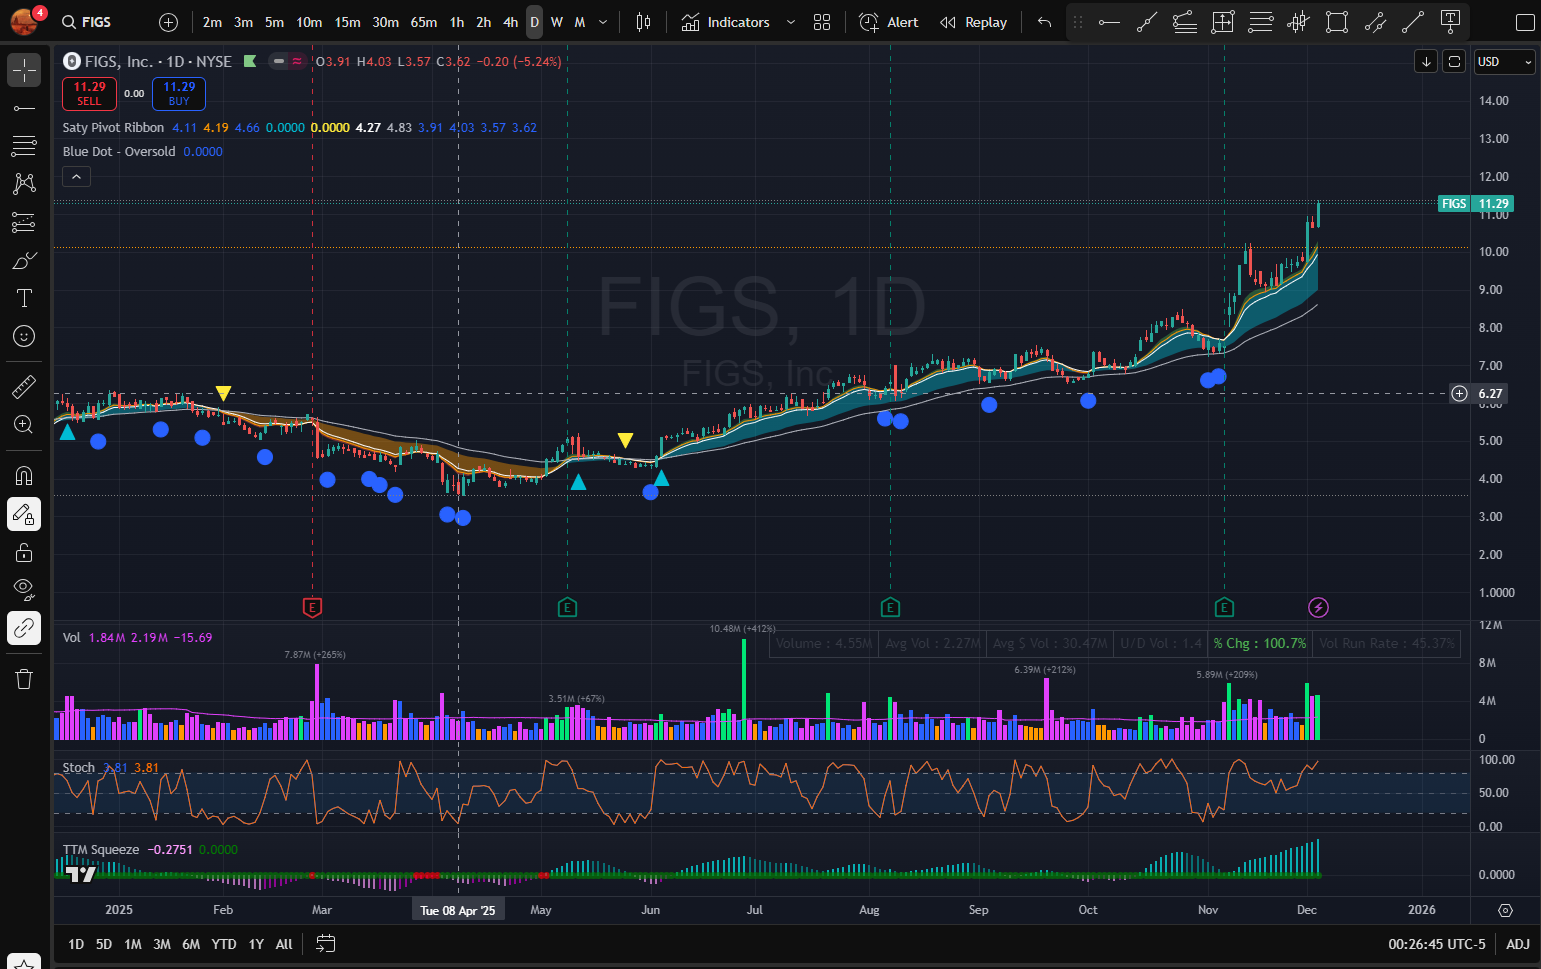Viewport: 1541px width, 969px height.
Task: Undo the last chart action
Action: [1044, 22]
